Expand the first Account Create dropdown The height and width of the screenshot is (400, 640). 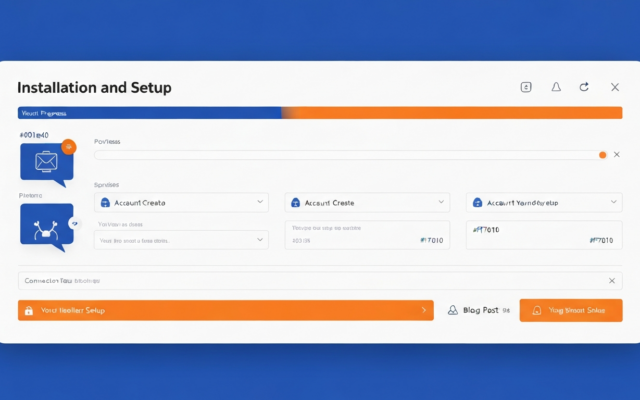pyautogui.click(x=261, y=202)
